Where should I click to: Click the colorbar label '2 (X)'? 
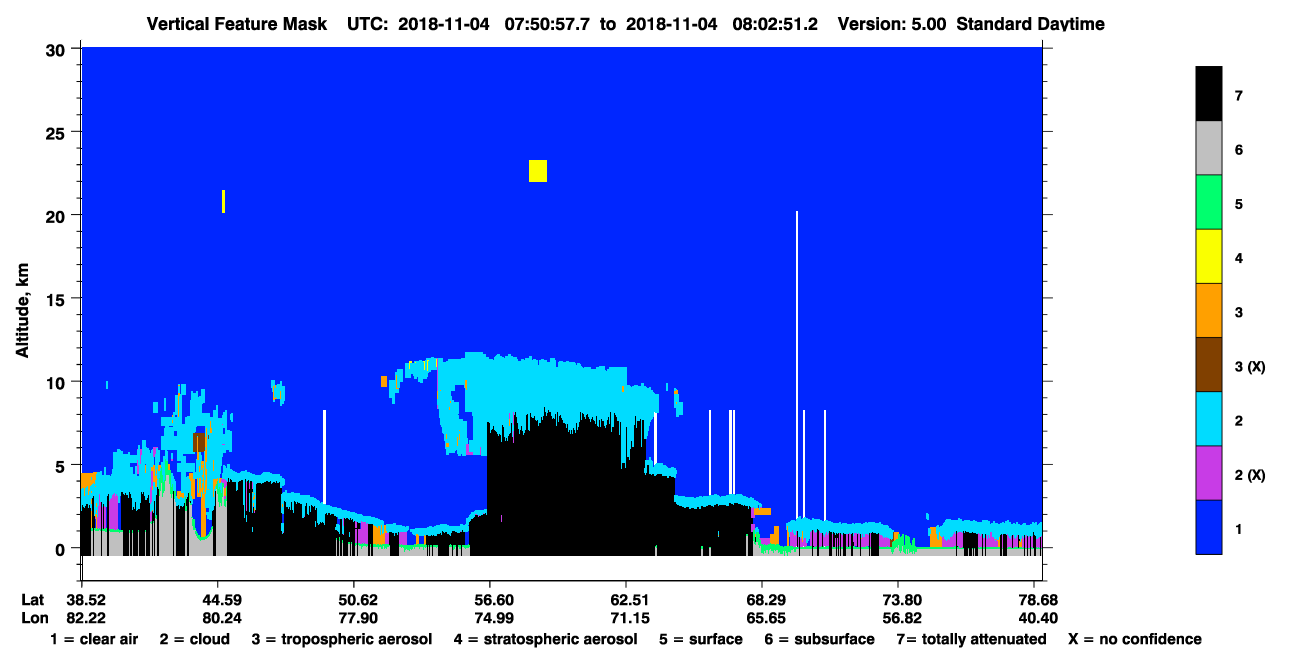[1250, 474]
